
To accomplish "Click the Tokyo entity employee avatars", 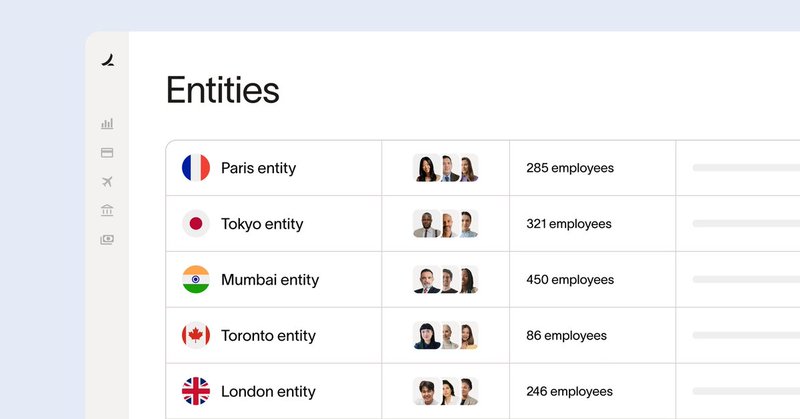I will [x=445, y=224].
